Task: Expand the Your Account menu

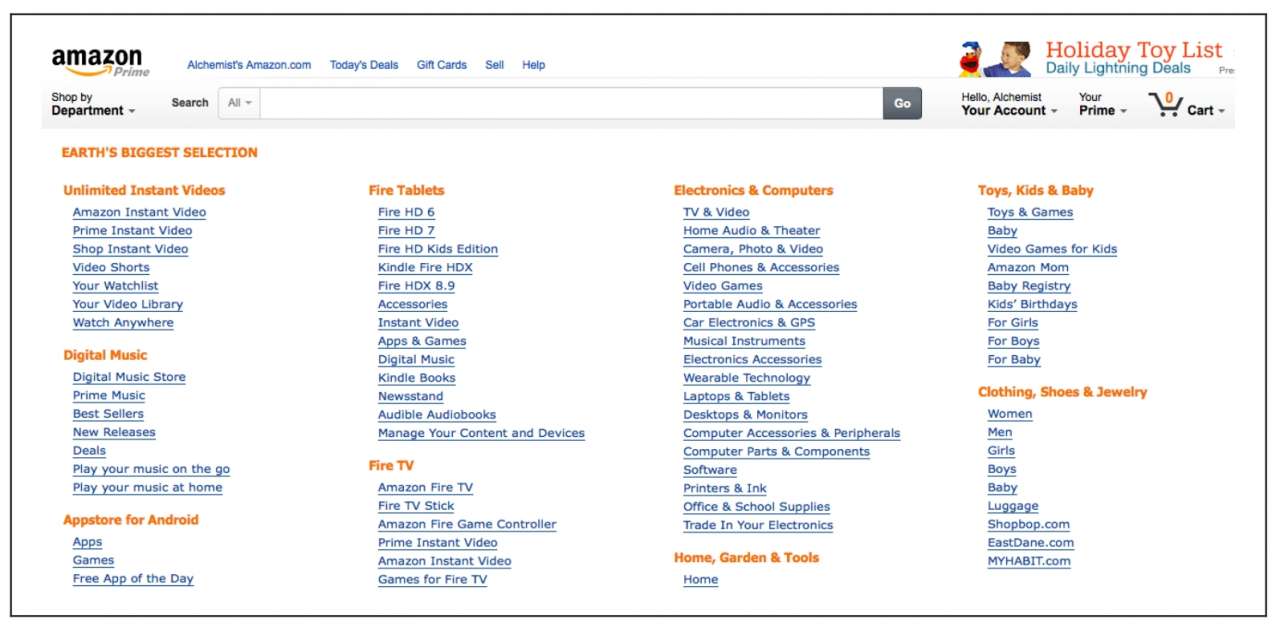Action: coord(1009,104)
